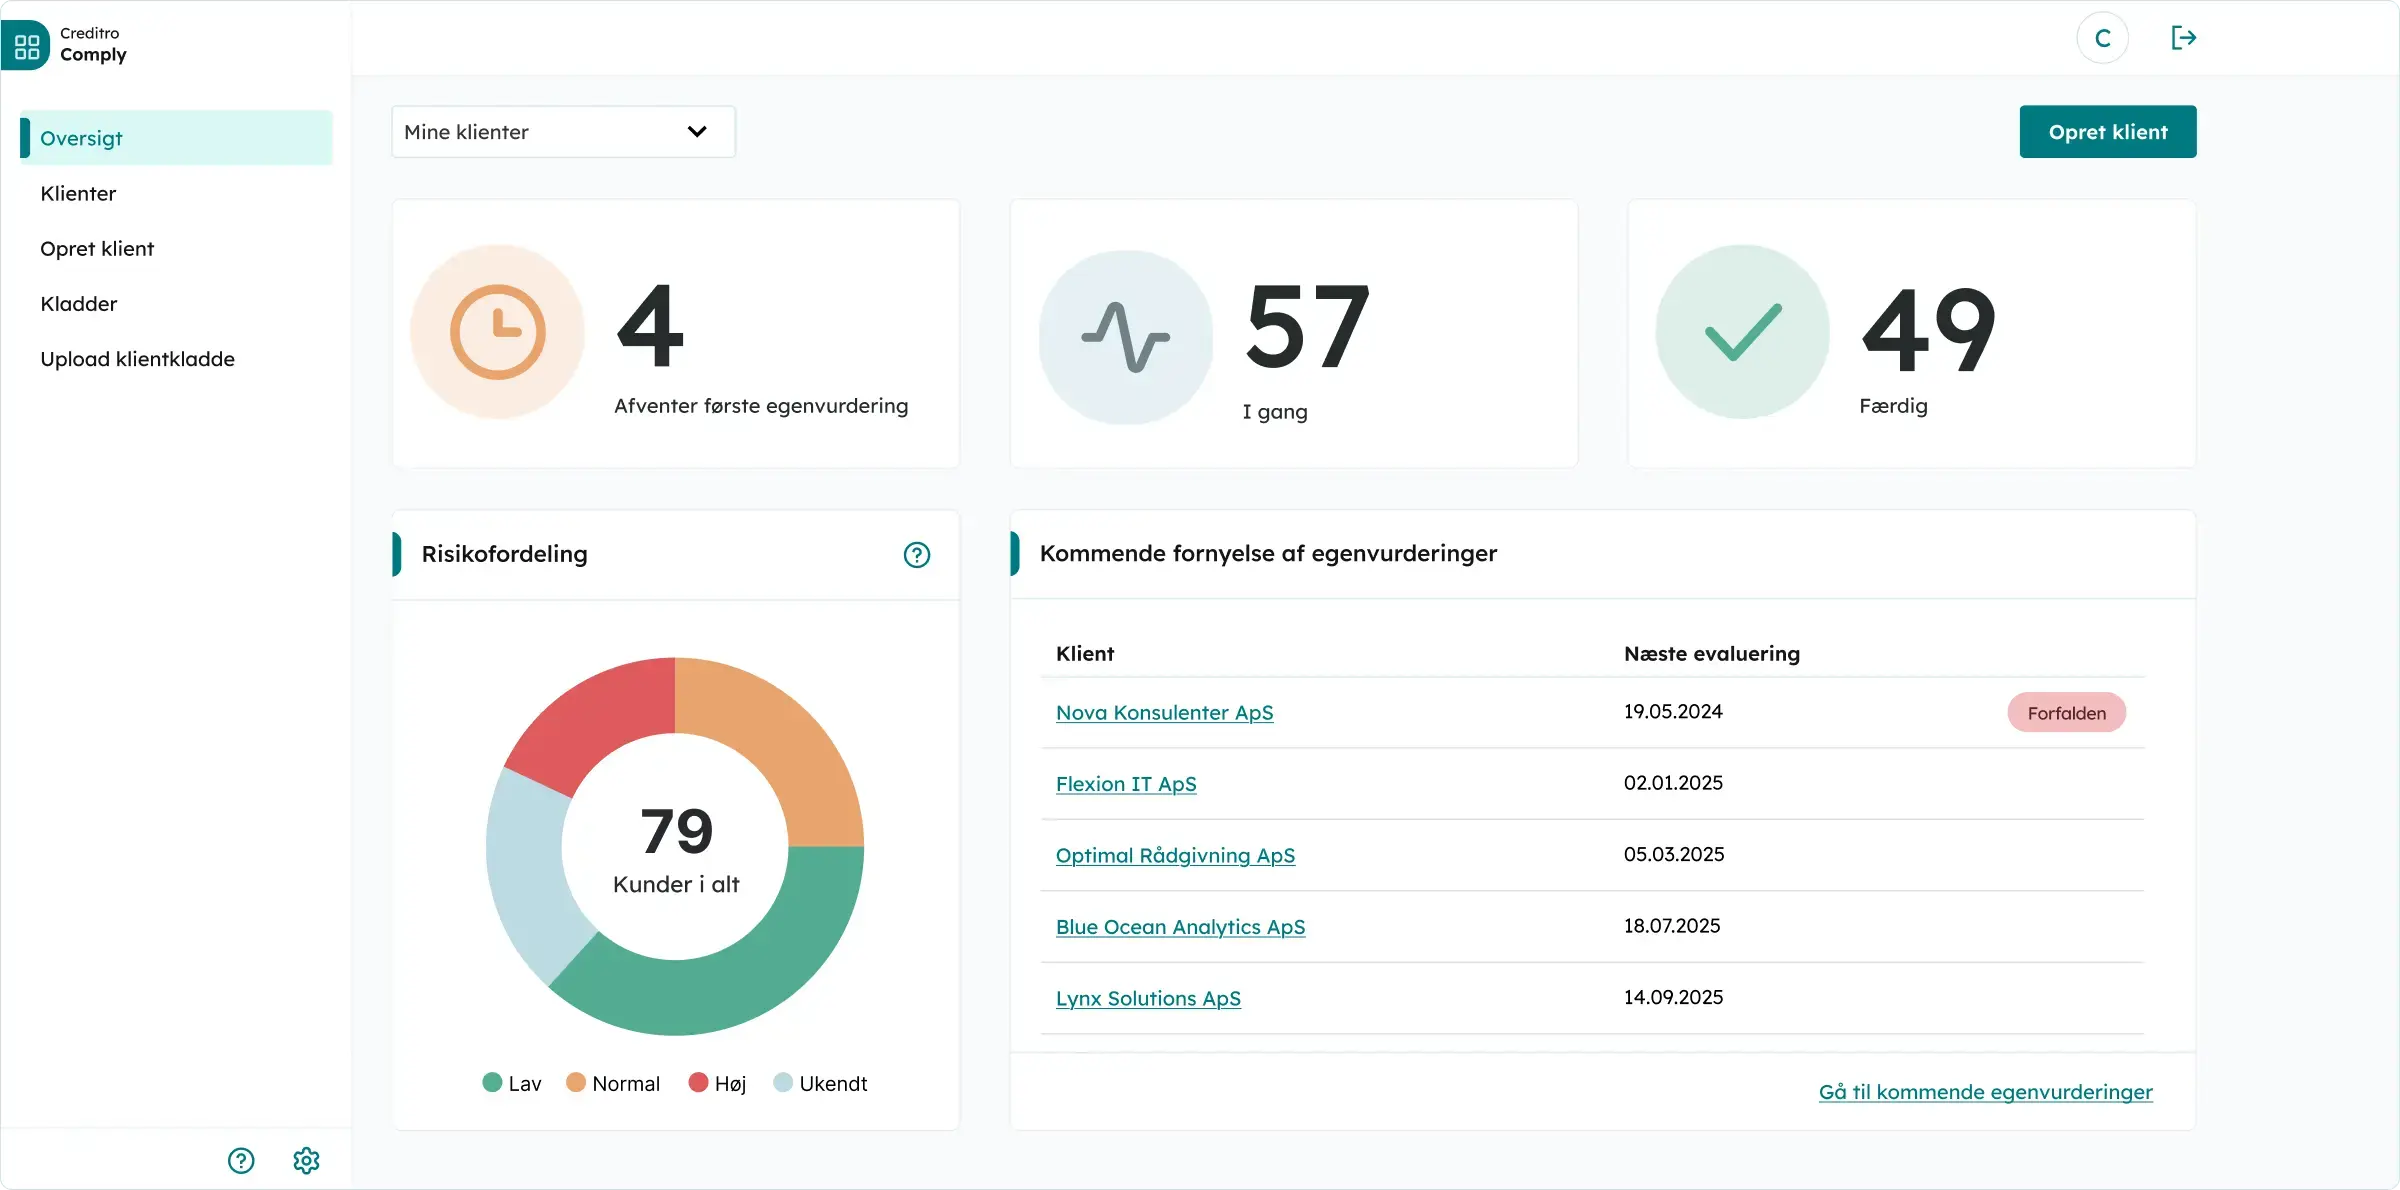Open the Mine klienter dropdown
2400x1190 pixels.
coord(562,131)
